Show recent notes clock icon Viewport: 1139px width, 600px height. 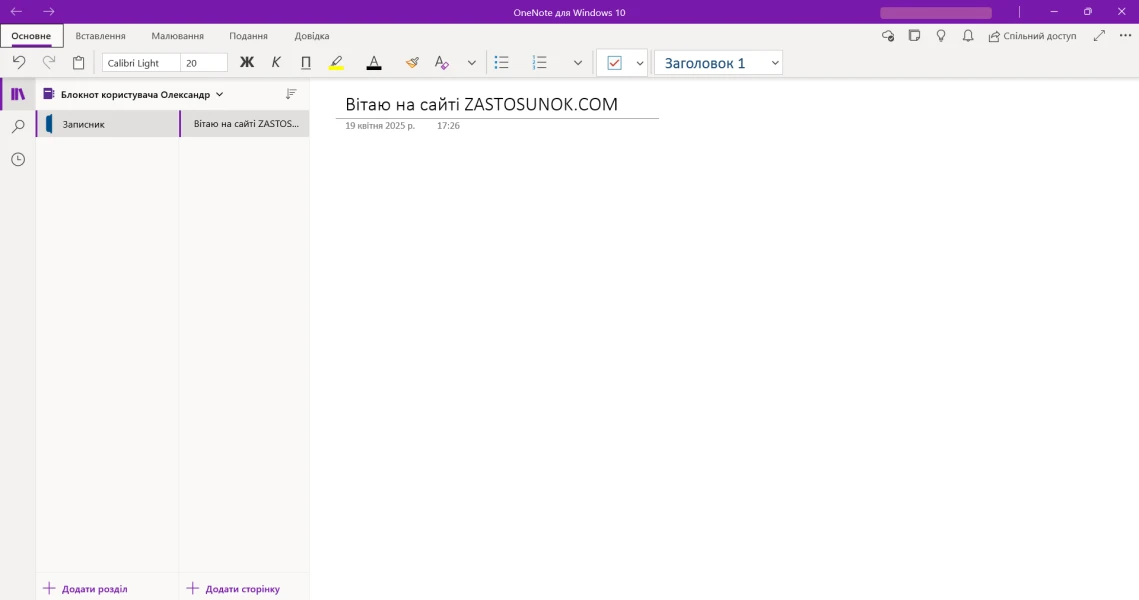click(x=18, y=159)
